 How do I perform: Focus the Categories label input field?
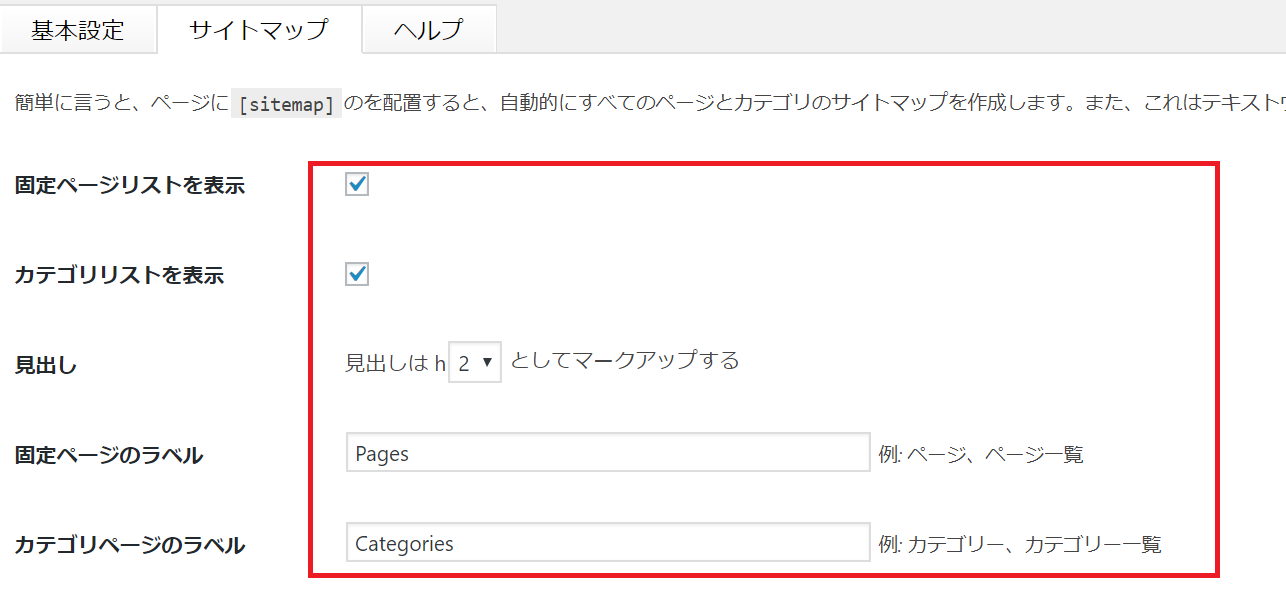click(607, 543)
